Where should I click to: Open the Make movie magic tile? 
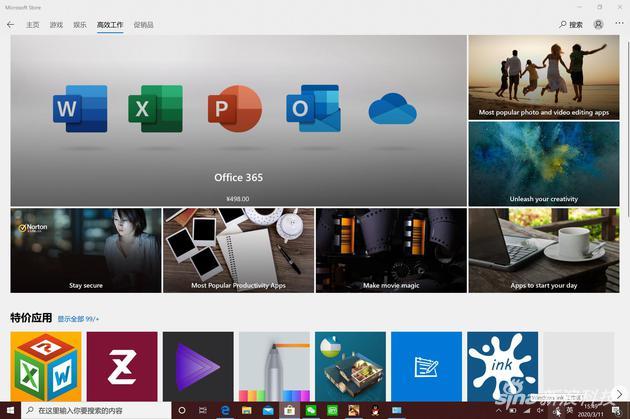(x=391, y=250)
